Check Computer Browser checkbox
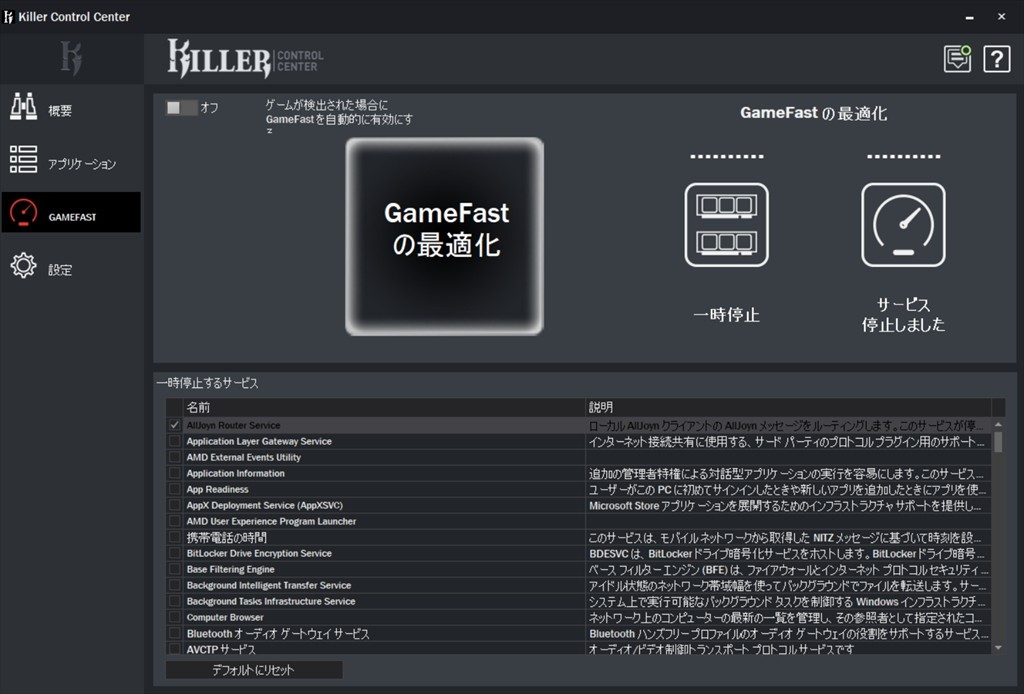Screen dimensions: 1024x694 (174, 617)
